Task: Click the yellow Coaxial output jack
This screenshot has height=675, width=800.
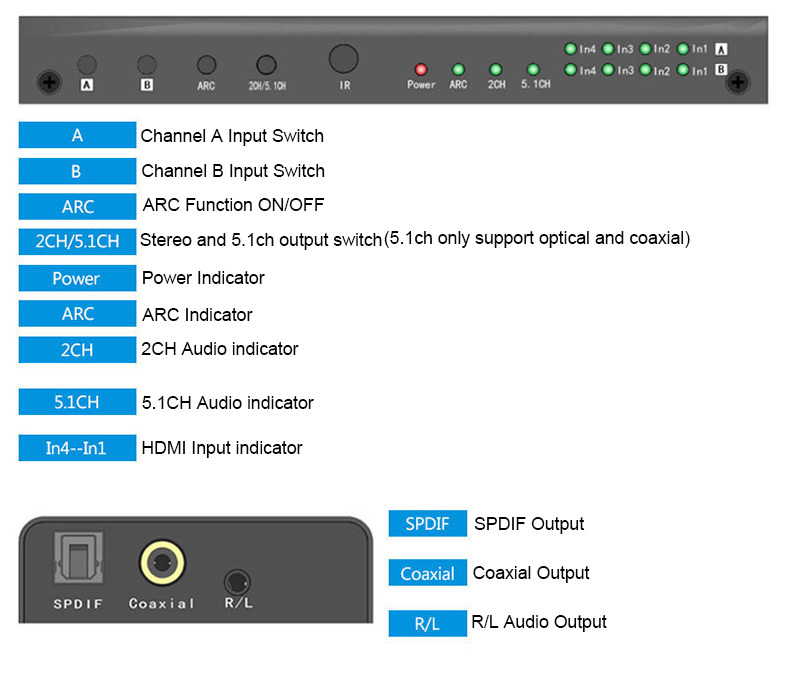Action: point(161,564)
